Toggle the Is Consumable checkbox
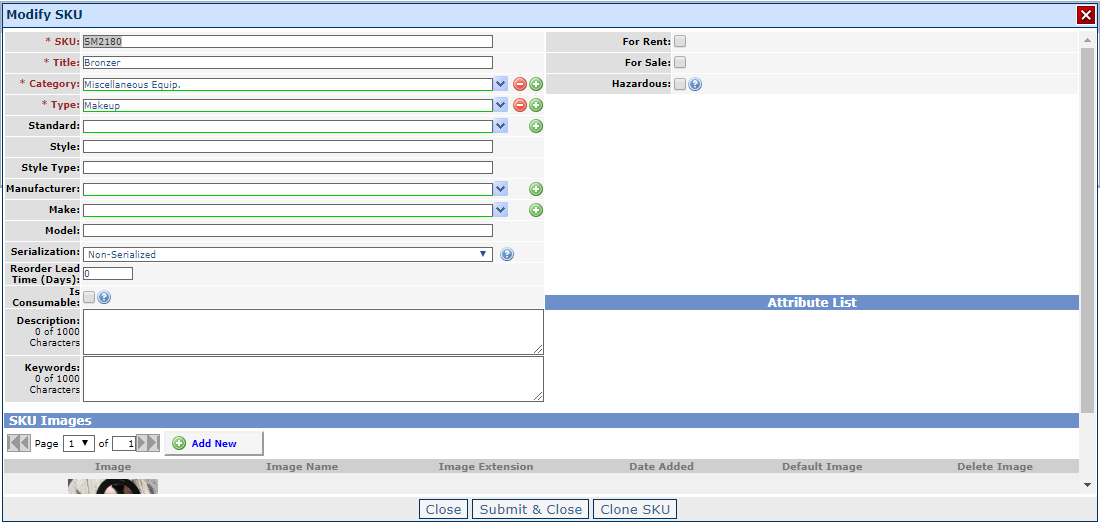The height and width of the screenshot is (524, 1100). 89,297
